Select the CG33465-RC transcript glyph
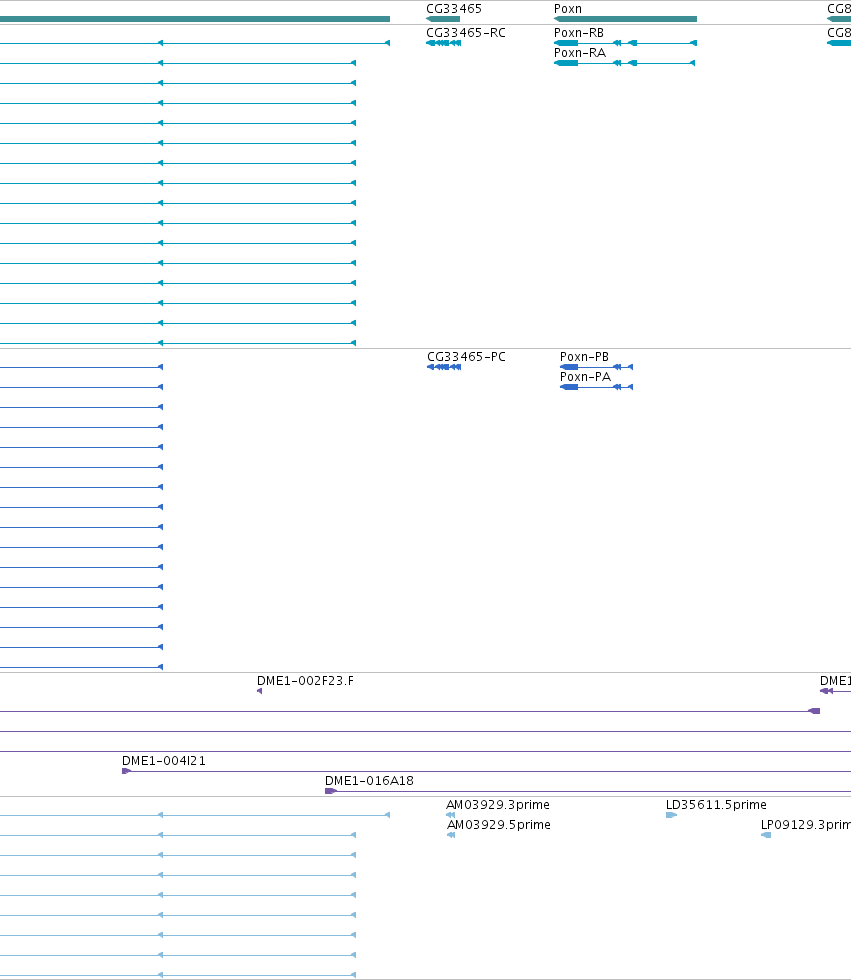The width and height of the screenshot is (851, 980). [x=444, y=43]
